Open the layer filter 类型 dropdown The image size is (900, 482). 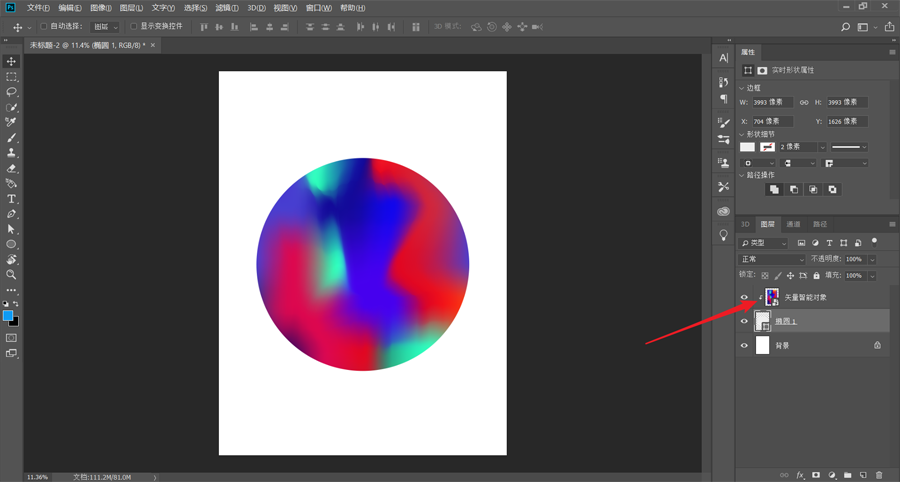[x=764, y=243]
